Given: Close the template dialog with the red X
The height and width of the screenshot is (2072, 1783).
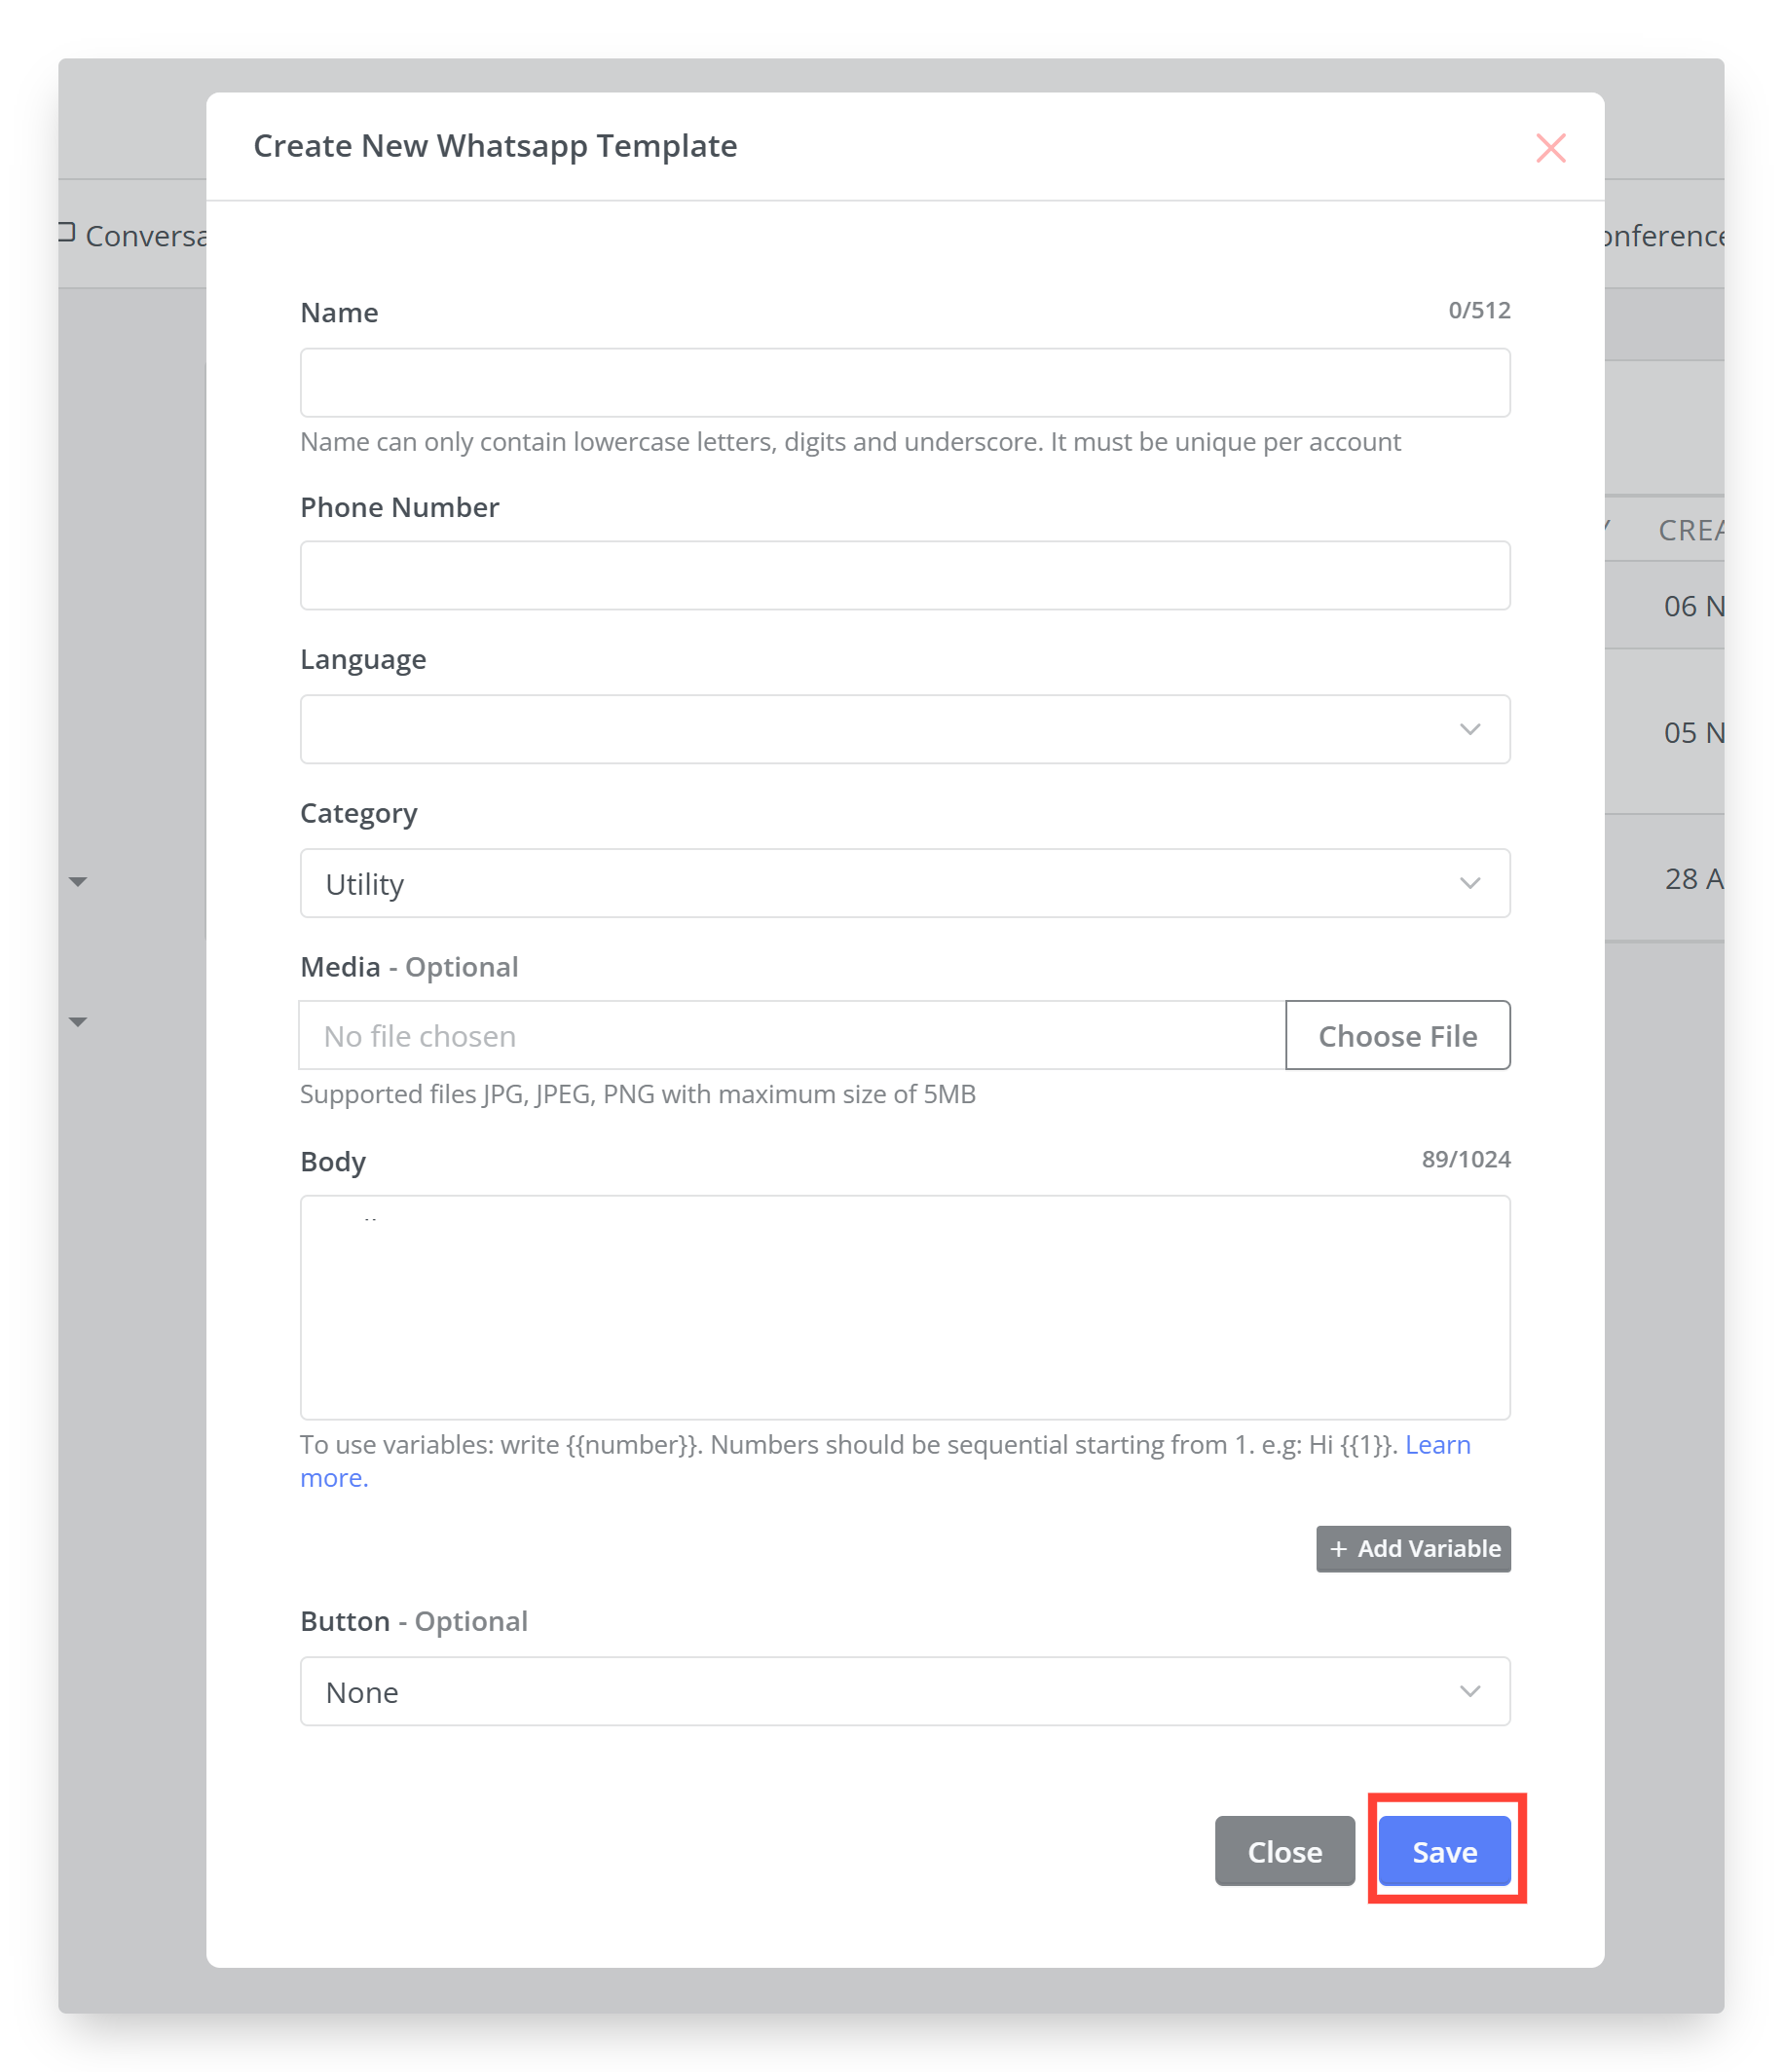Looking at the screenshot, I should coord(1550,148).
